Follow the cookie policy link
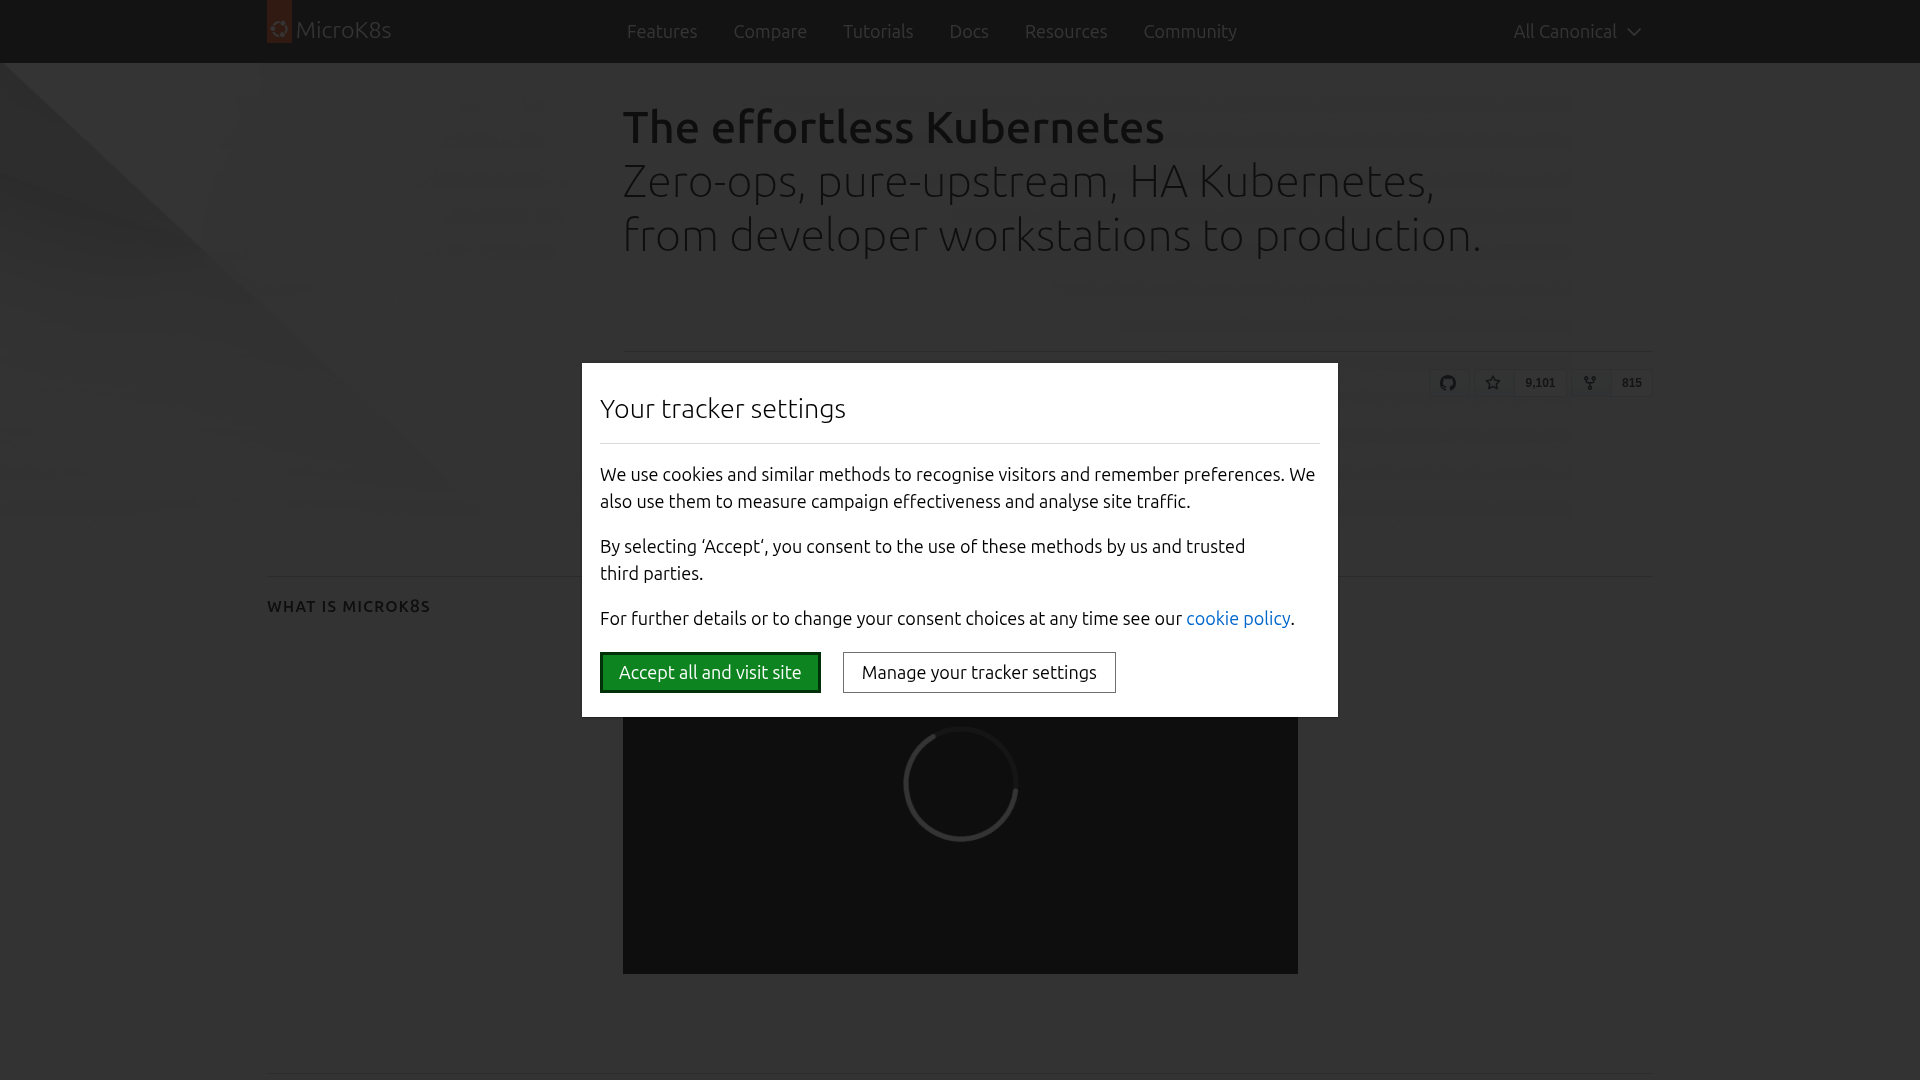Image resolution: width=1920 pixels, height=1080 pixels. click(1237, 618)
